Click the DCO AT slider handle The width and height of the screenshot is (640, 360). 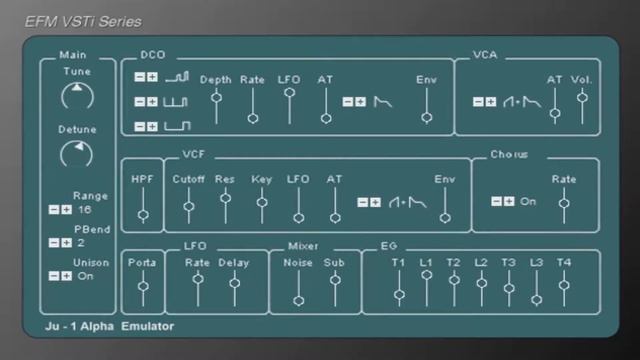326,118
